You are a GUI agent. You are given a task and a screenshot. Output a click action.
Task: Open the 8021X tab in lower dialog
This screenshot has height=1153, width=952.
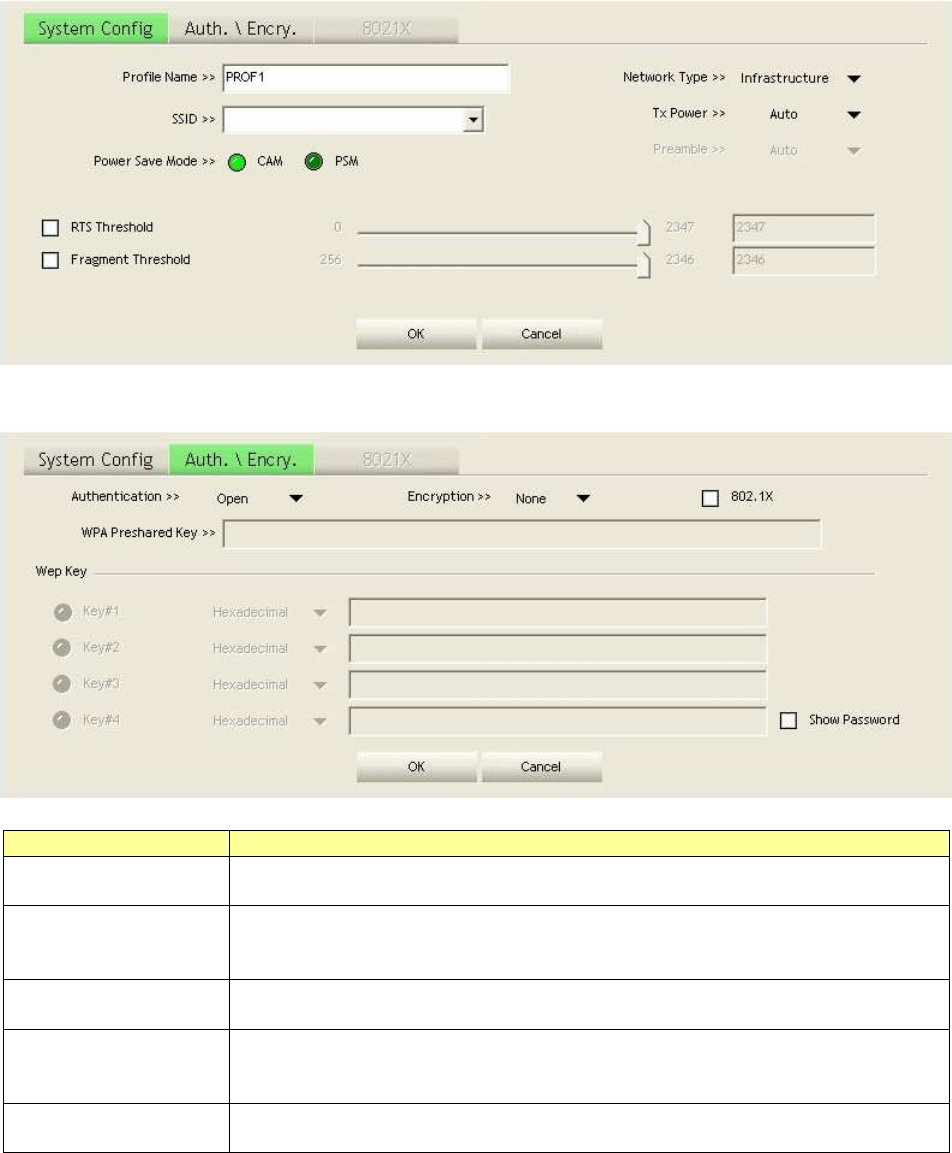point(387,460)
